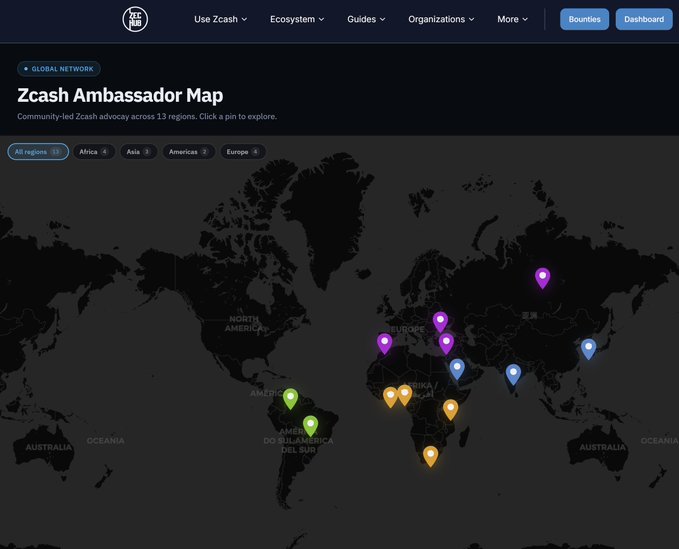Expand the Organizations dropdown menu

(x=441, y=19)
